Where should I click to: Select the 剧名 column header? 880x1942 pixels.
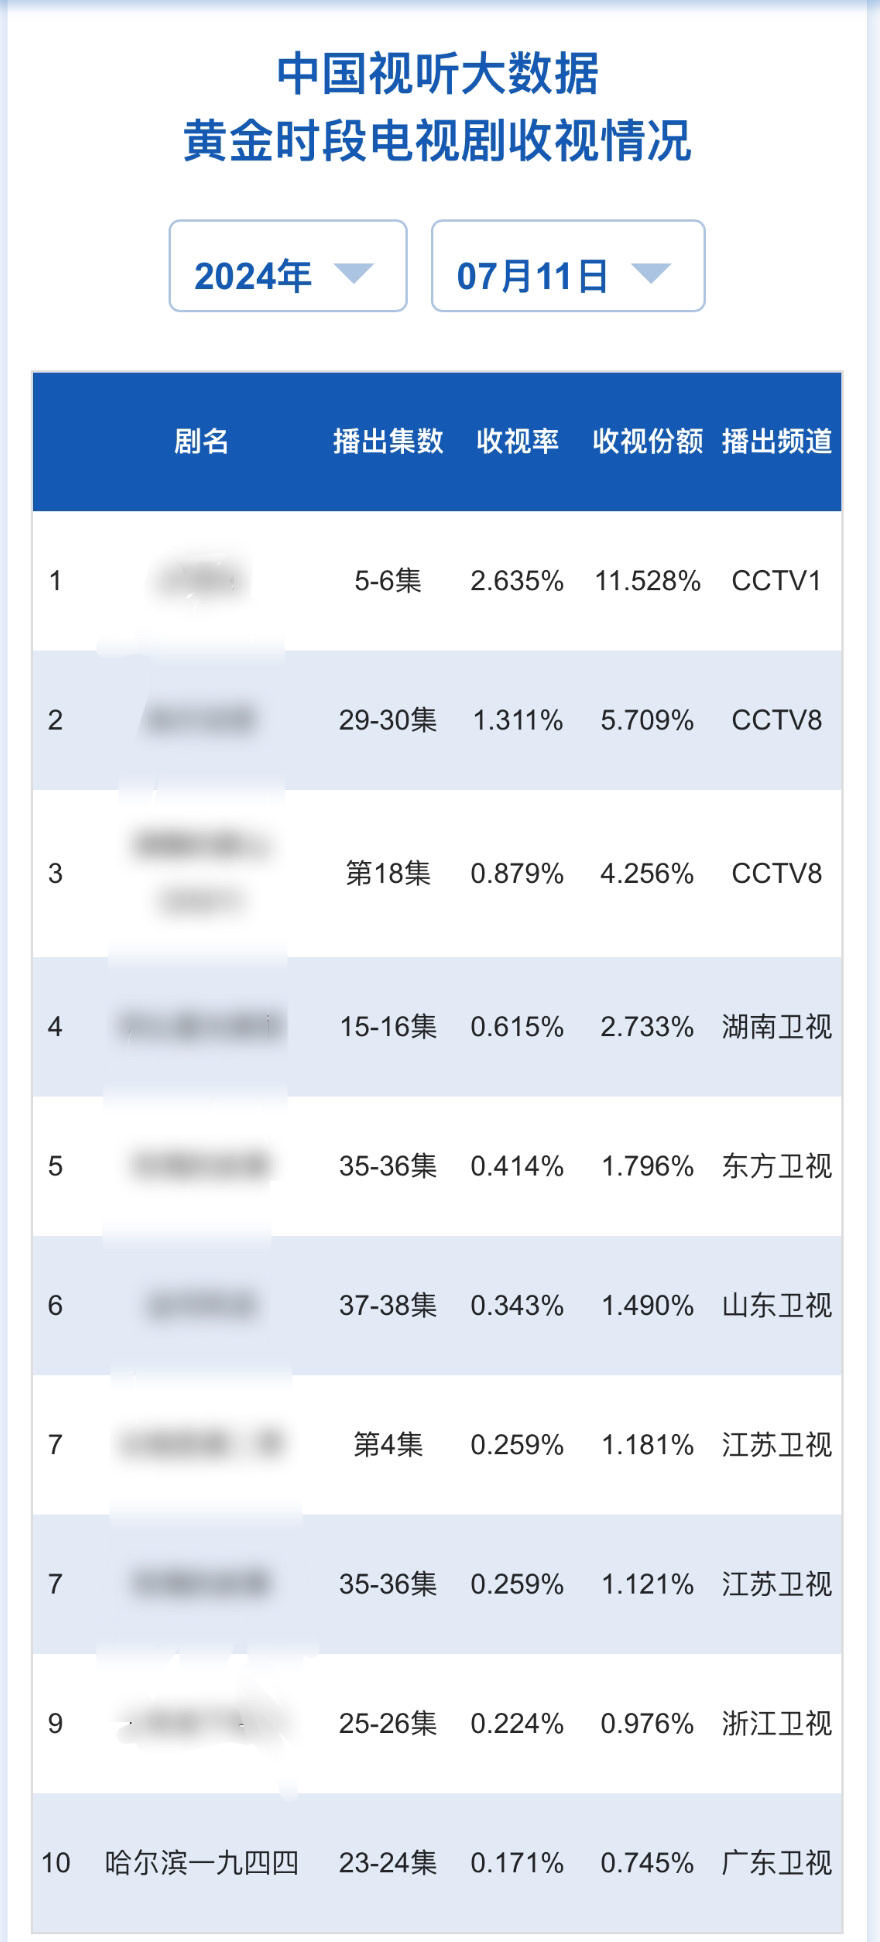coord(202,441)
